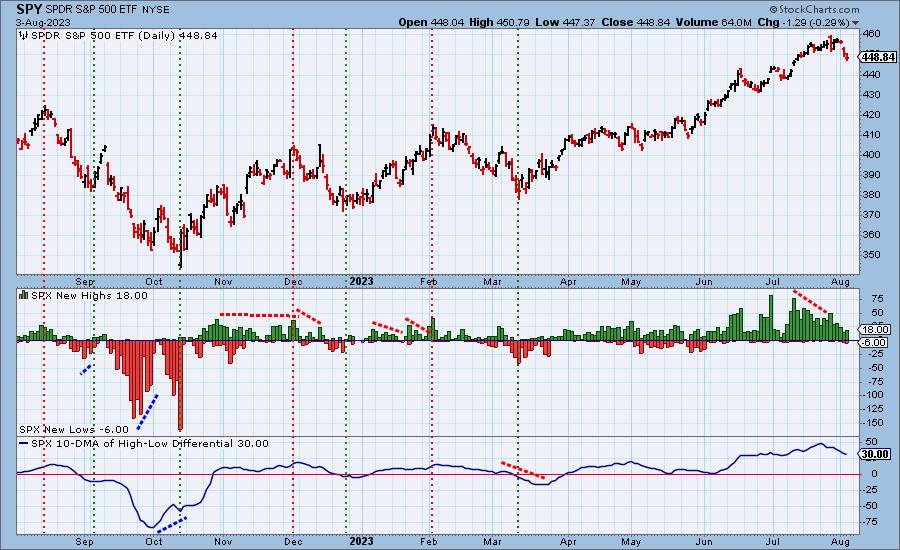The image size is (900, 550).
Task: Click the 400 price axis label
Action: [x=871, y=154]
